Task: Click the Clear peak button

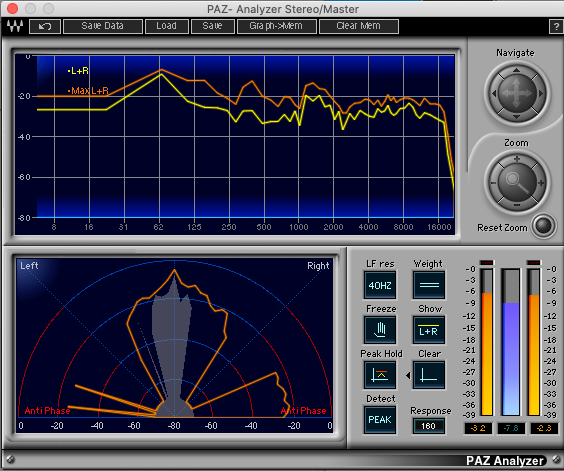Action: [x=429, y=375]
